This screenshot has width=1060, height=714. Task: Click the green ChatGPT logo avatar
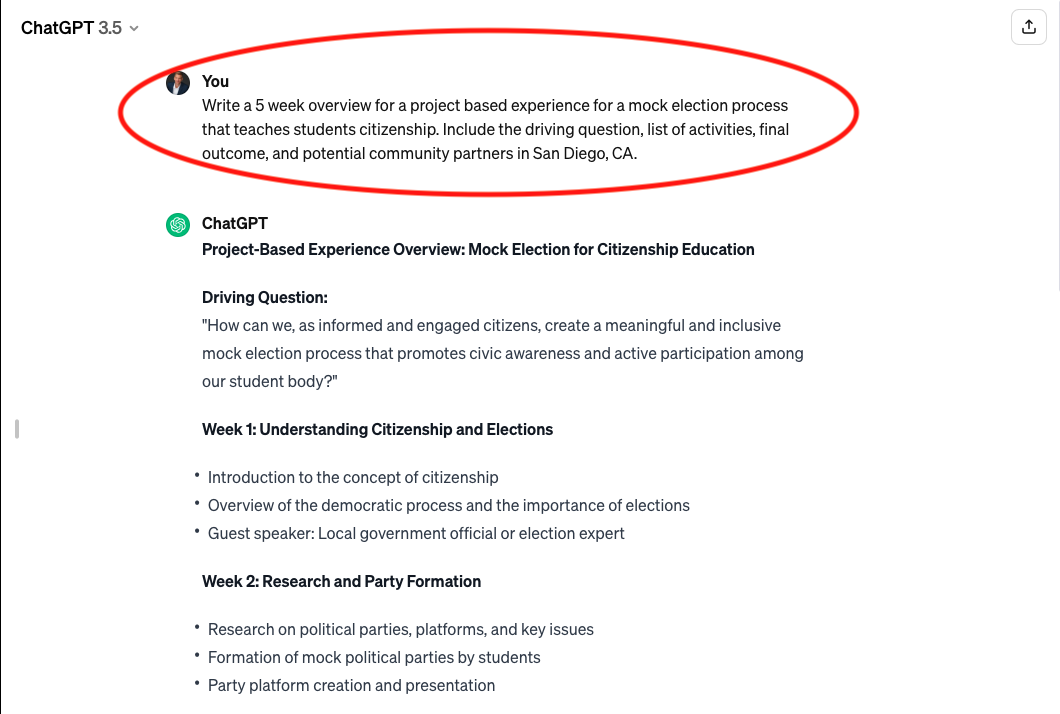pyautogui.click(x=177, y=225)
